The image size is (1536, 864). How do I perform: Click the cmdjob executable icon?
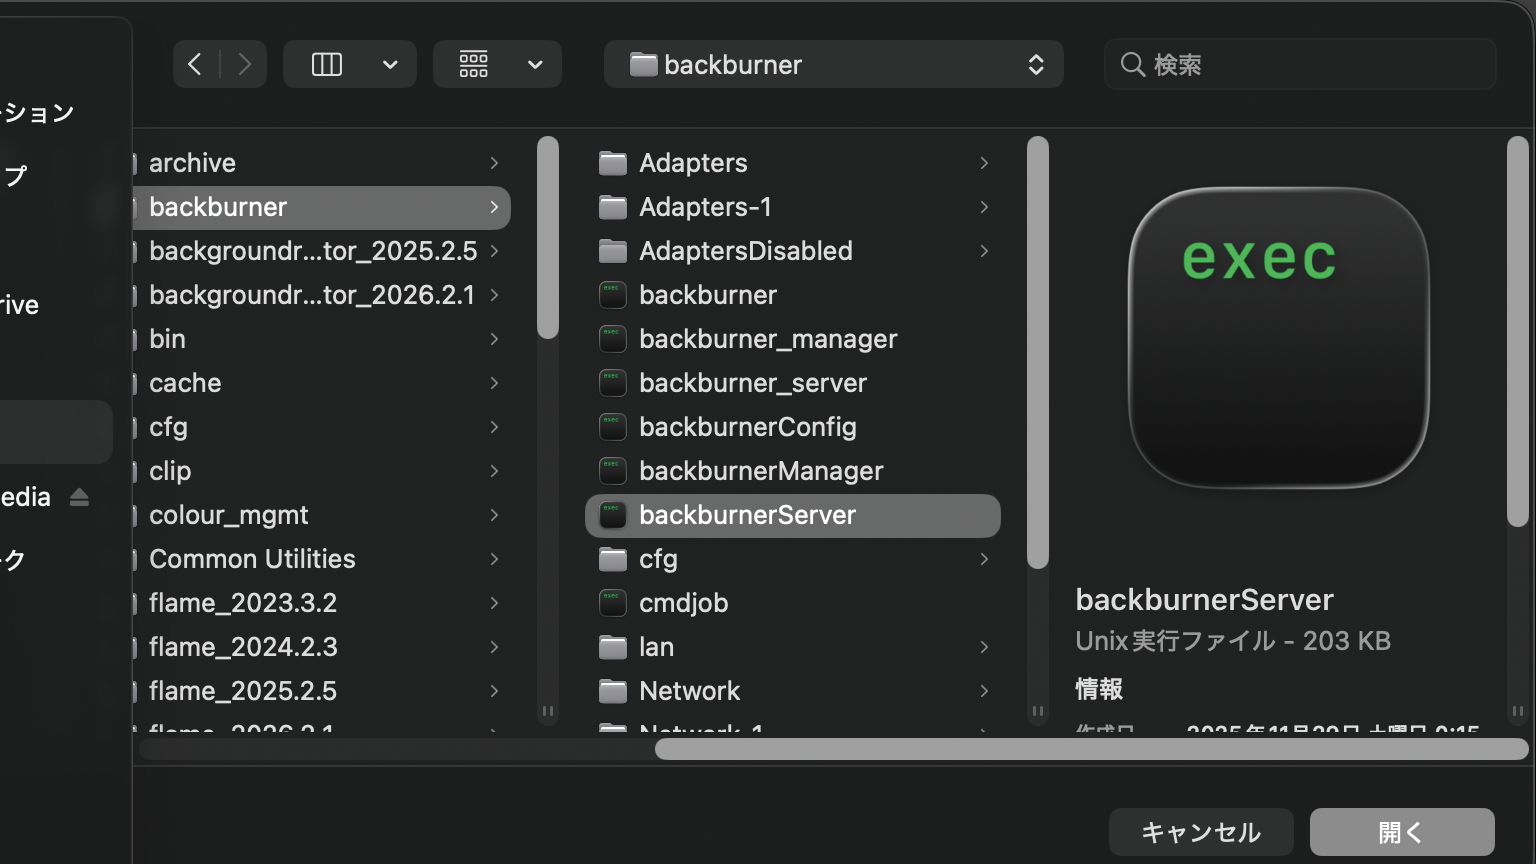point(612,603)
